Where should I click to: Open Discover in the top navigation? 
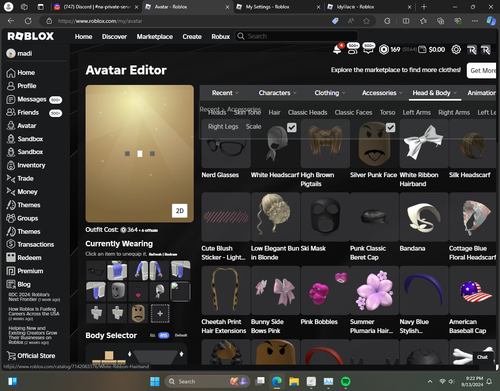click(x=114, y=37)
